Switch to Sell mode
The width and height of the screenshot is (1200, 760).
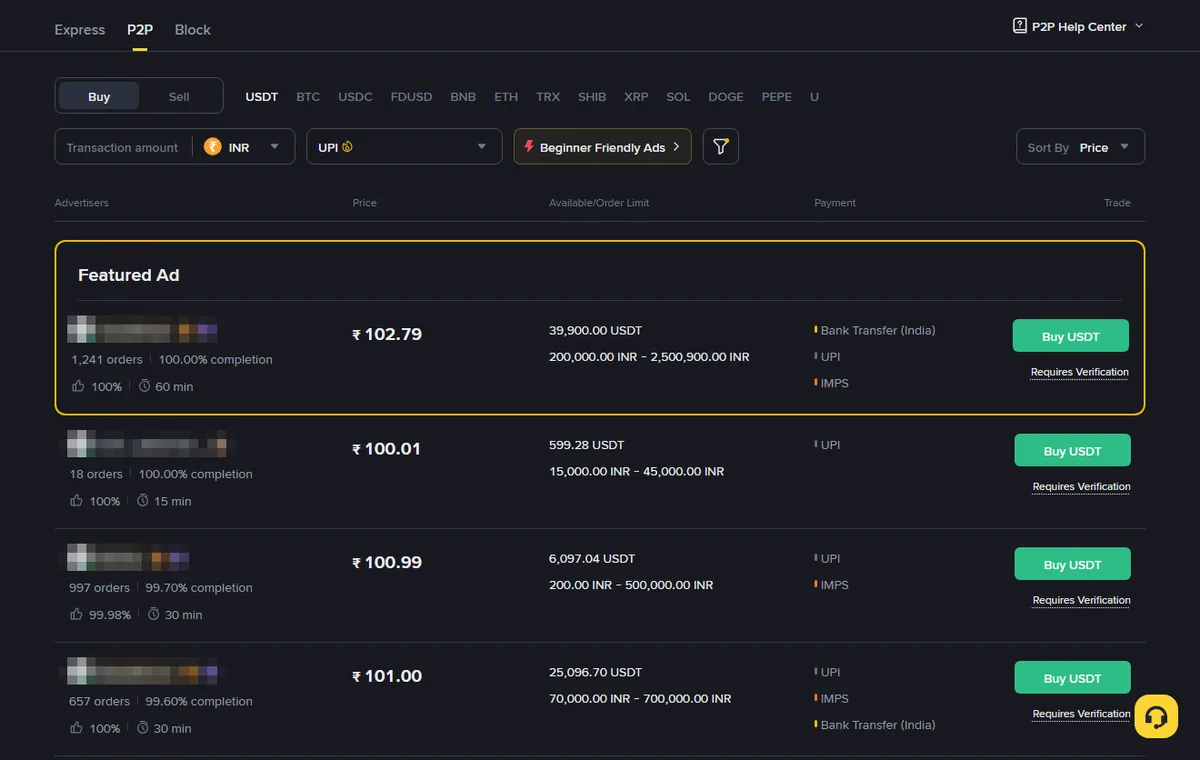pyautogui.click(x=179, y=96)
